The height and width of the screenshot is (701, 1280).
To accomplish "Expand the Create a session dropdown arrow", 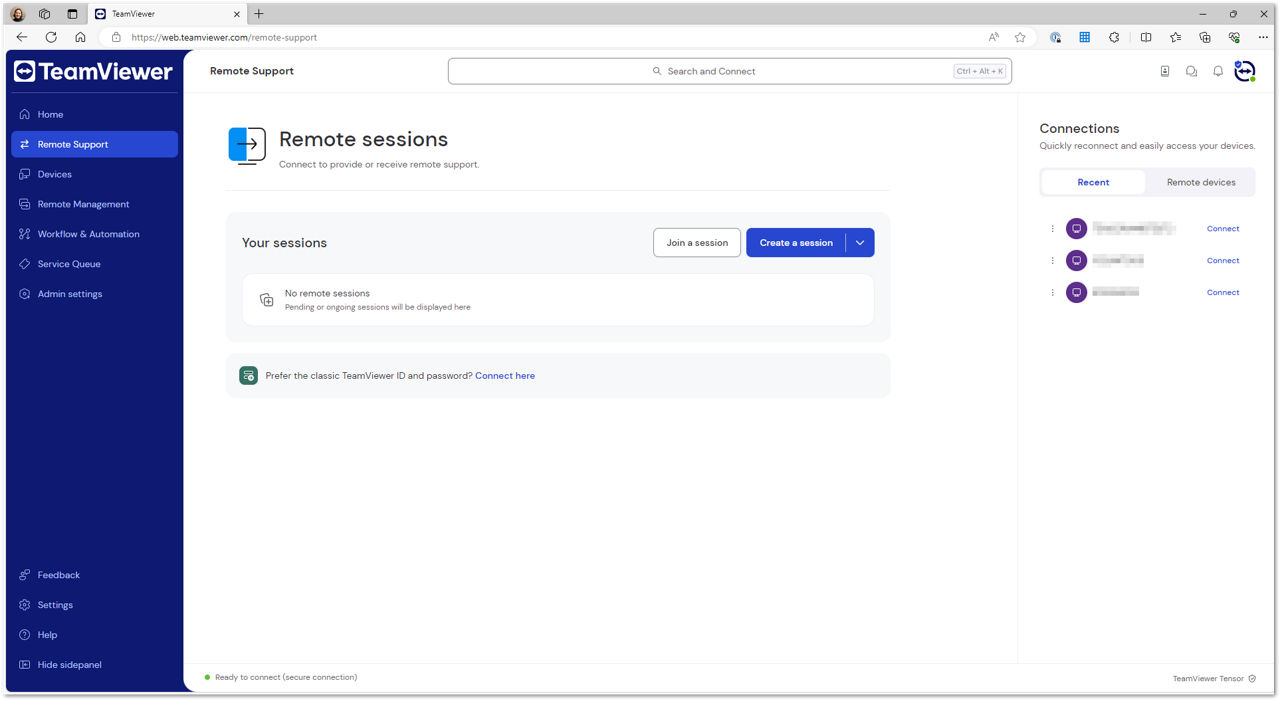I will pos(860,243).
